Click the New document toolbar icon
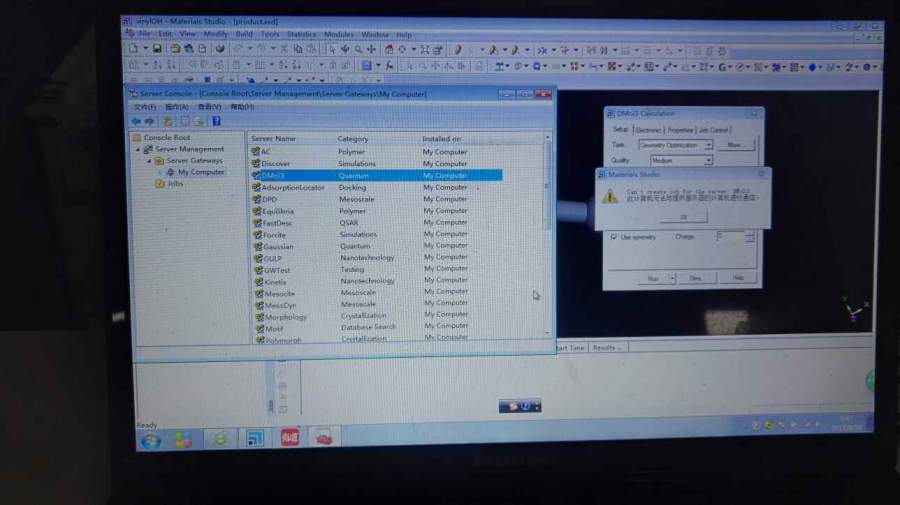 [133, 49]
